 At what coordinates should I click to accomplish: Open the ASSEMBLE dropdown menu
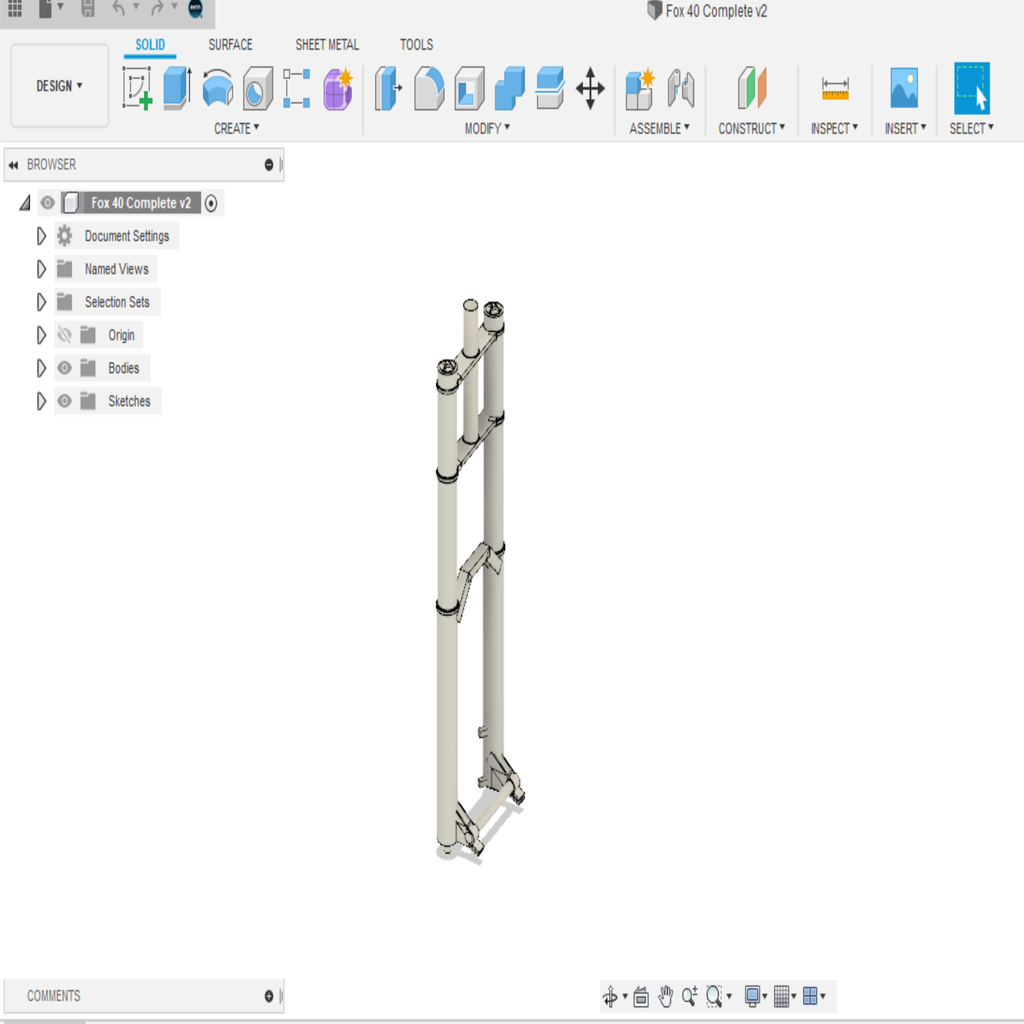click(659, 129)
